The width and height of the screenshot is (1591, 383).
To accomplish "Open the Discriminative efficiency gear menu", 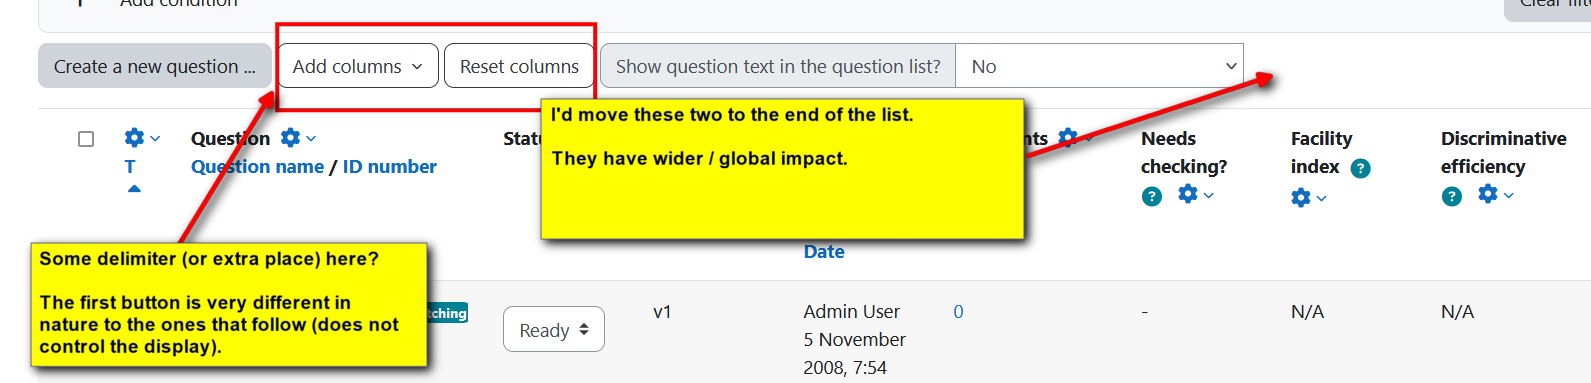I will [1495, 194].
